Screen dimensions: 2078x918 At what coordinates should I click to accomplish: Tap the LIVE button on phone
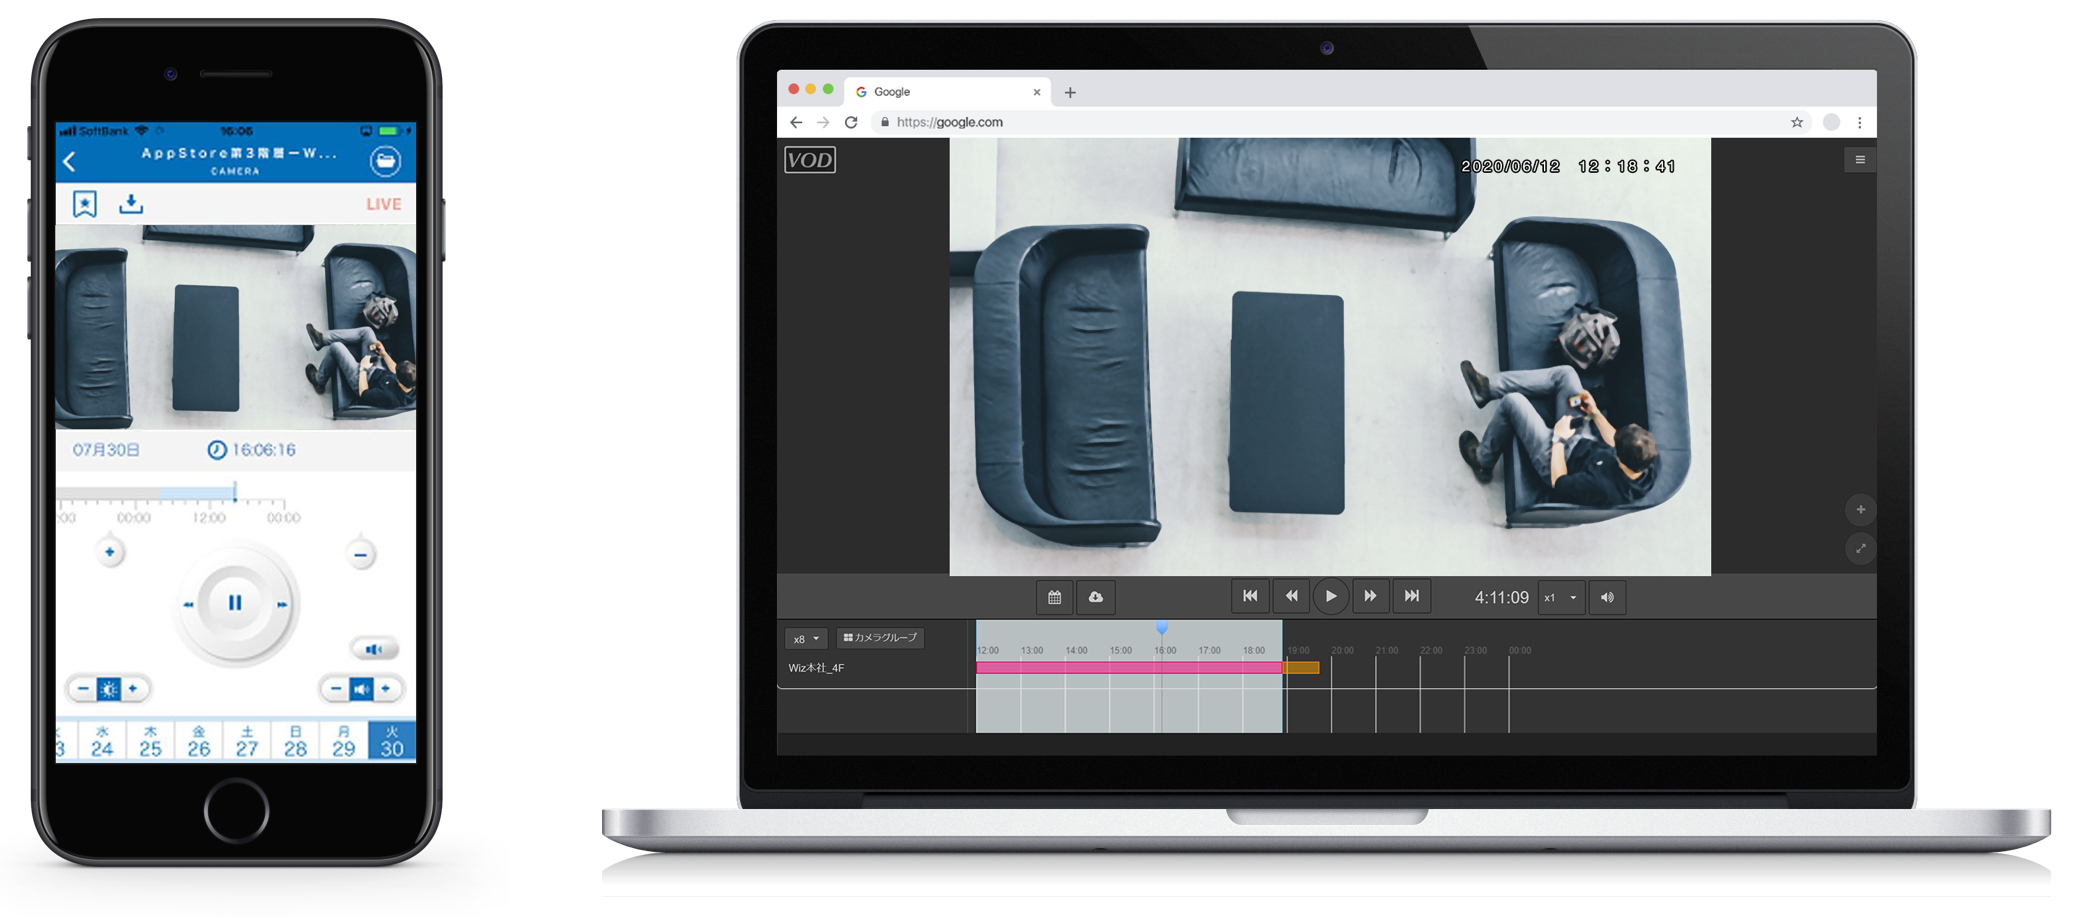[x=383, y=204]
